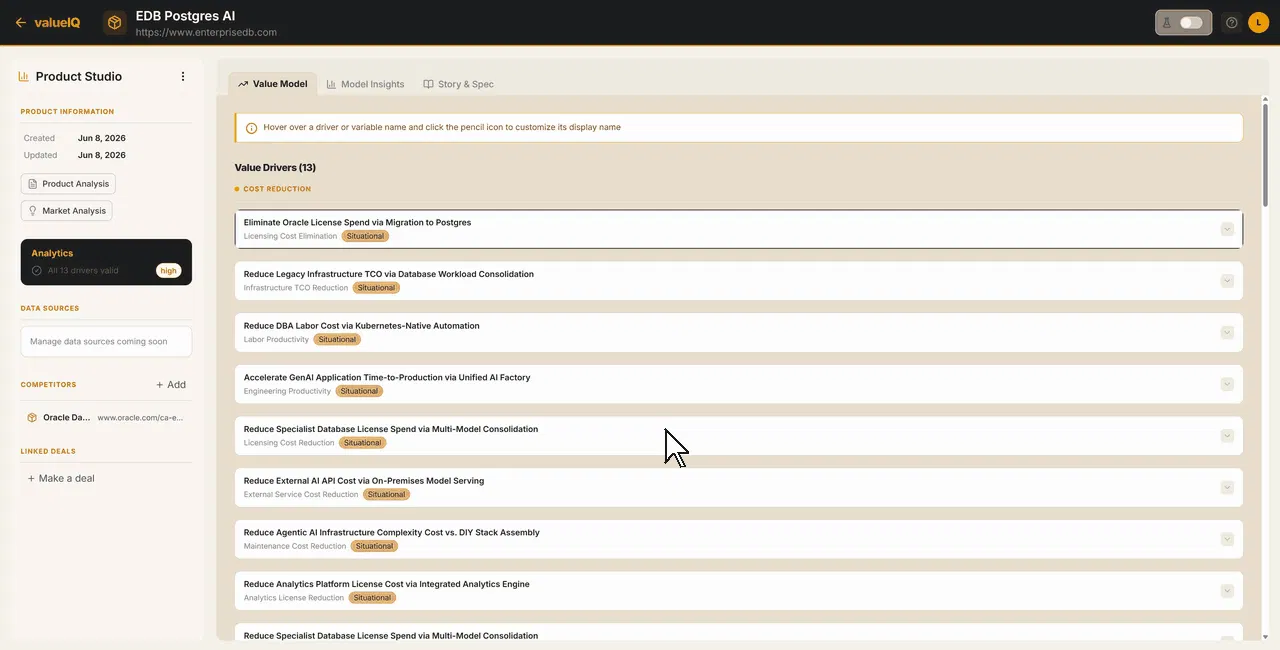1280x650 pixels.
Task: Click Make a deal
Action: click(x=61, y=478)
